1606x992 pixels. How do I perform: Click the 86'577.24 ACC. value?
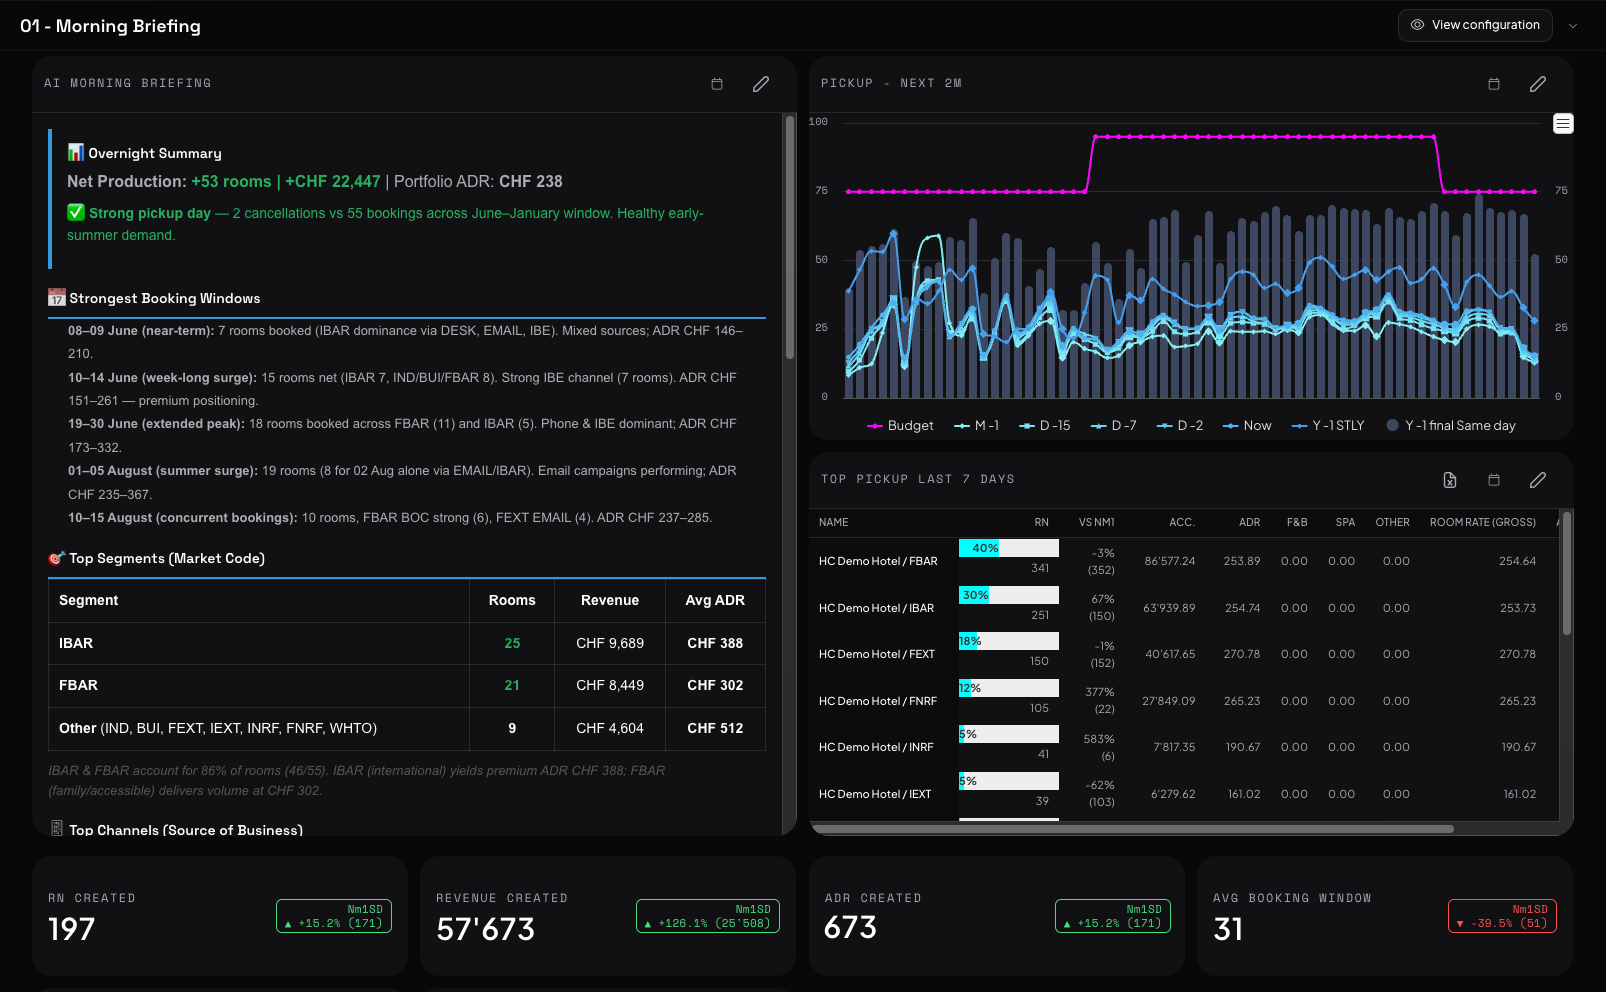pyautogui.click(x=1170, y=561)
